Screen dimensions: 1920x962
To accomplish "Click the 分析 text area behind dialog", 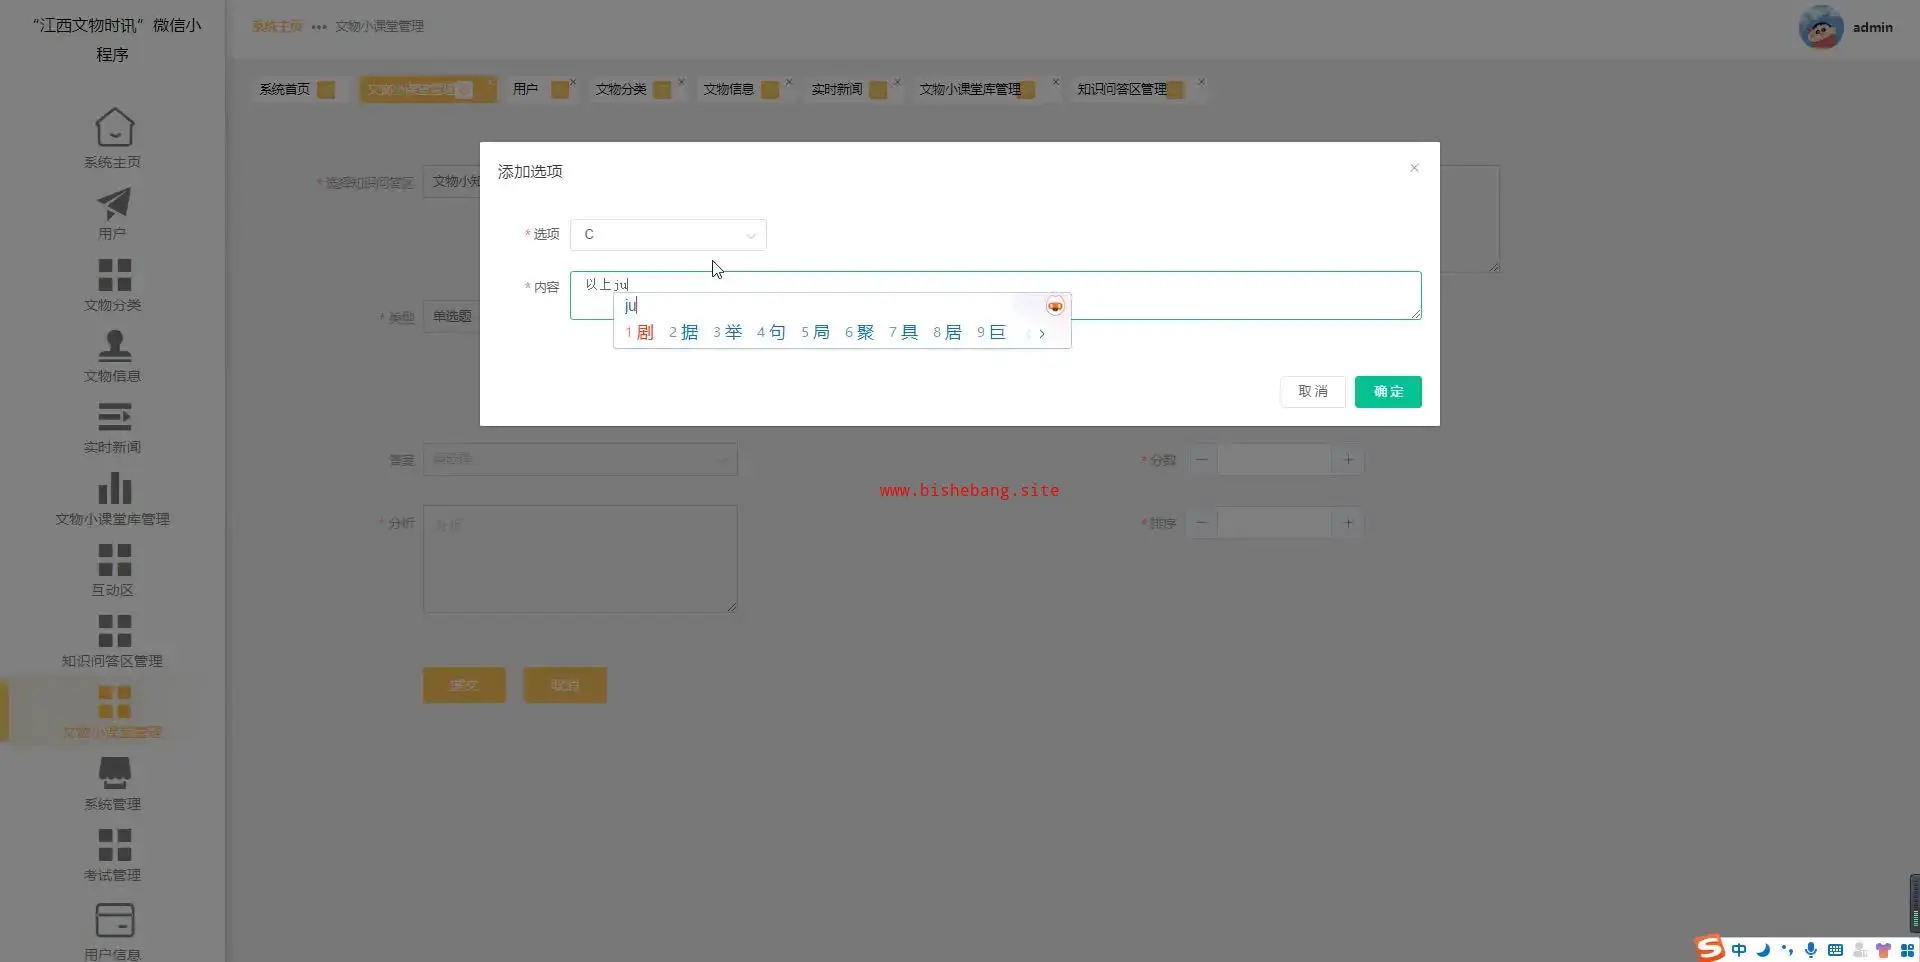I will [x=580, y=559].
